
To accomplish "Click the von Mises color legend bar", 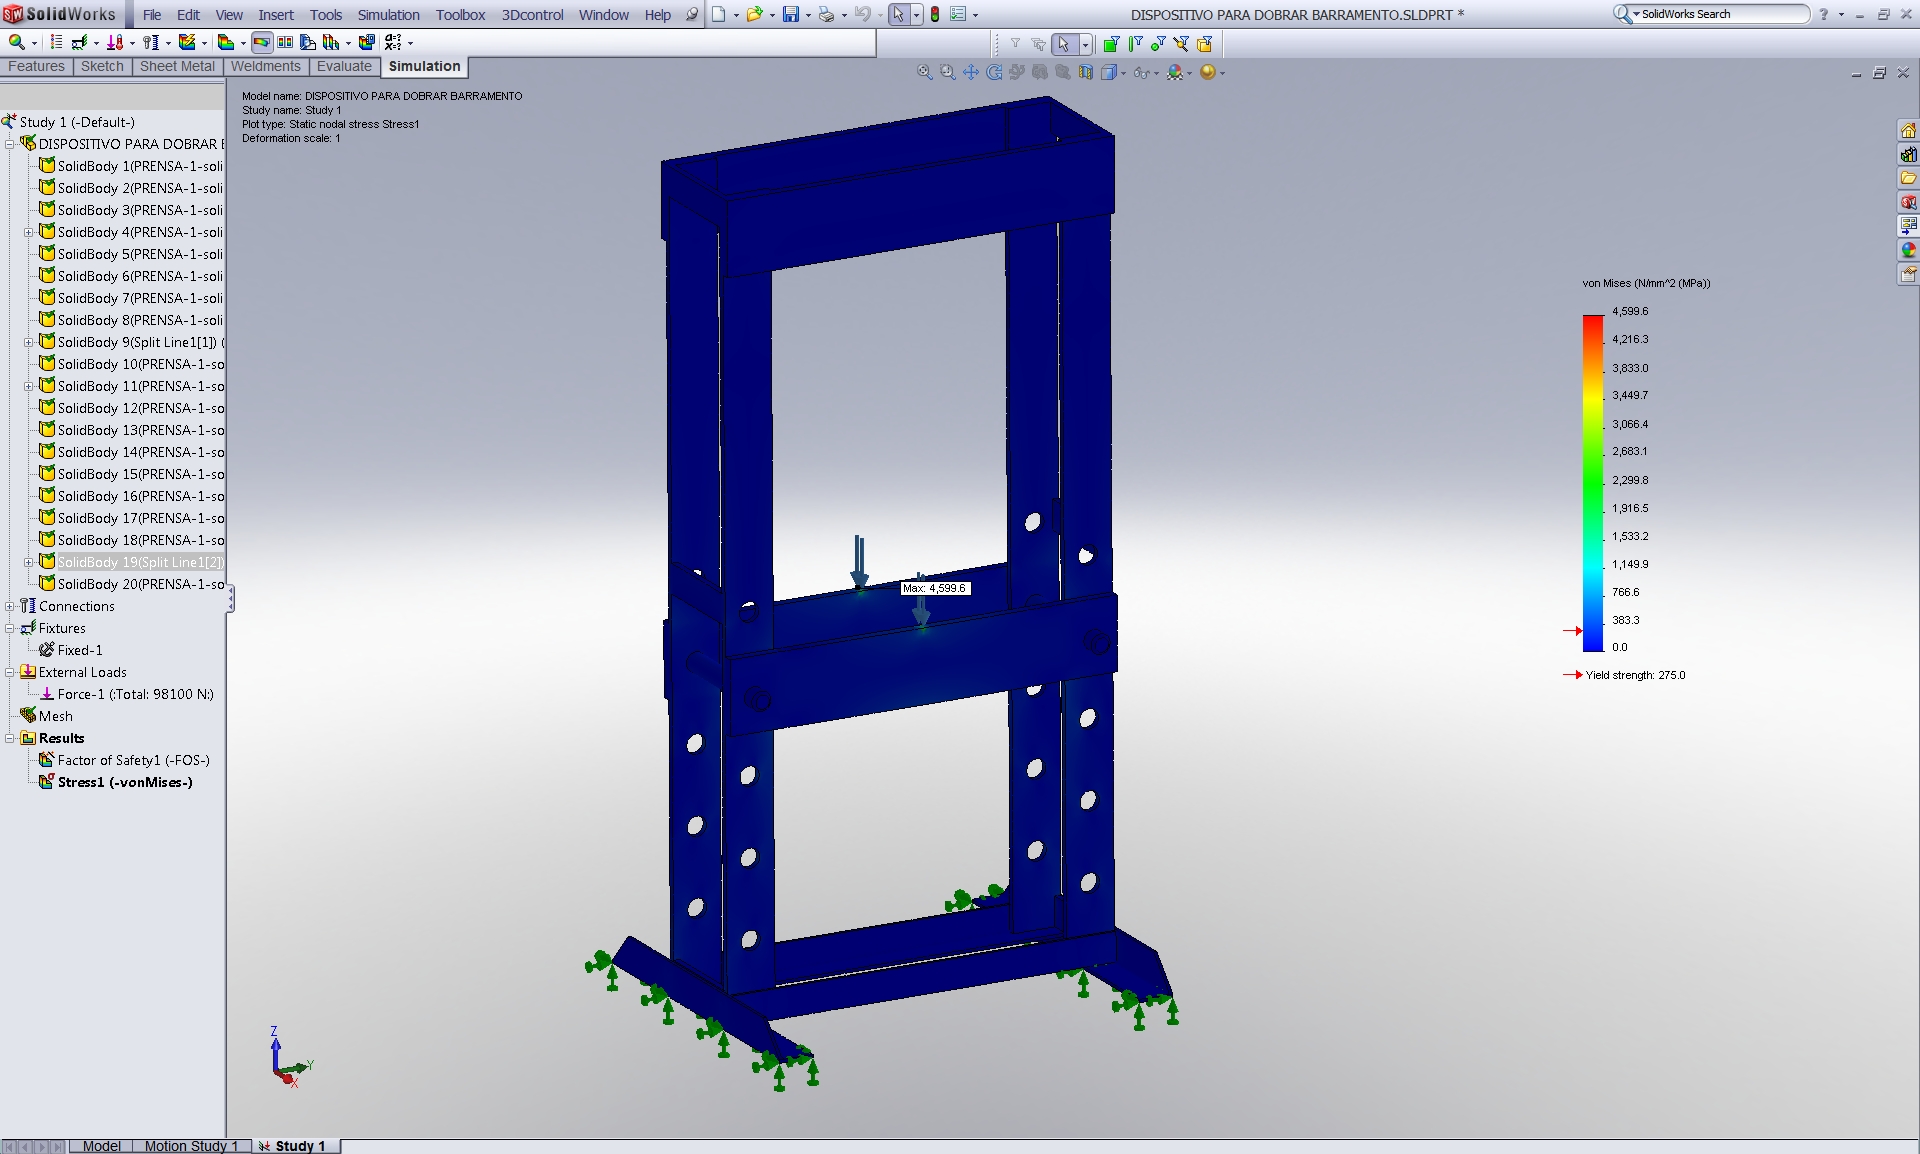I will (1592, 483).
